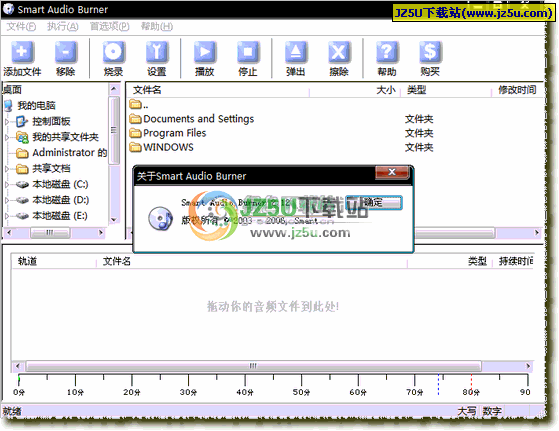Image resolution: width=559 pixels, height=431 pixels.
Task: Click the red dashed 80分 marker on ruler
Action: pos(471,384)
